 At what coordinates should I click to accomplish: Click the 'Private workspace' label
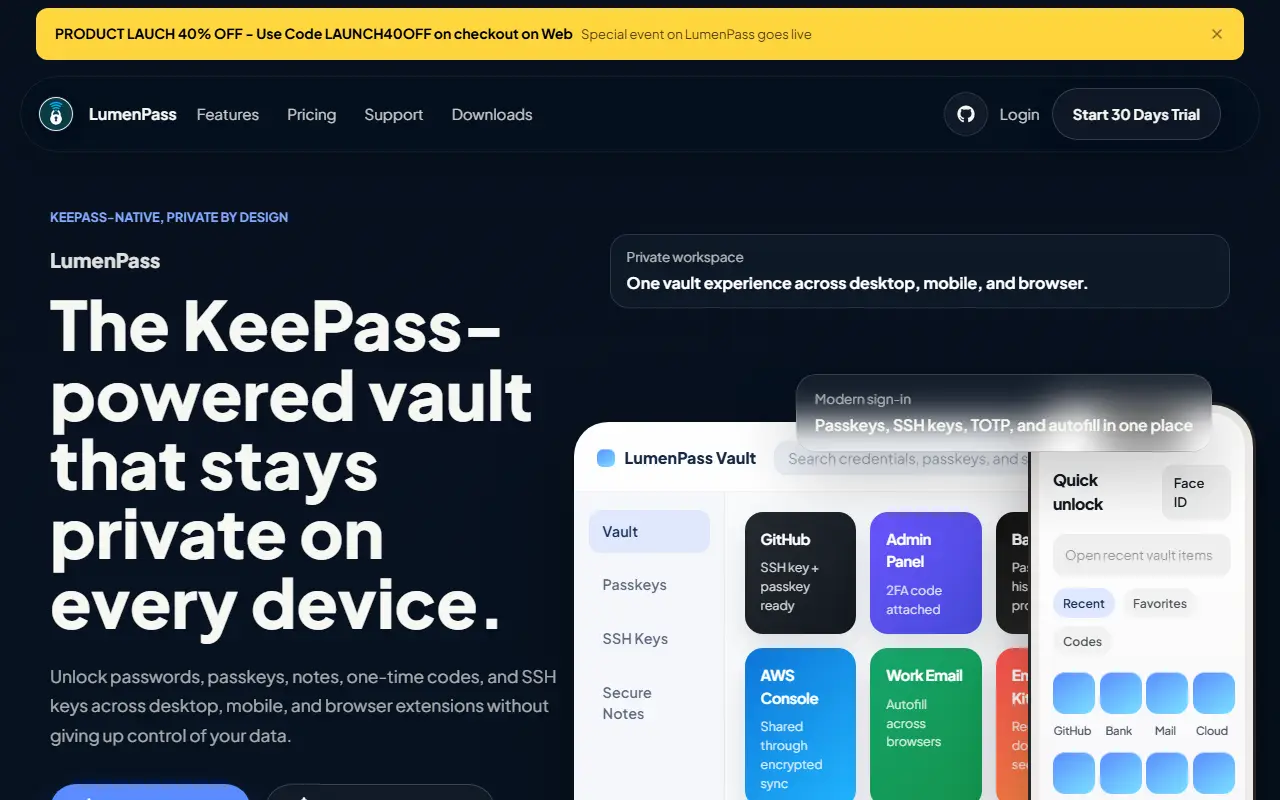point(685,257)
